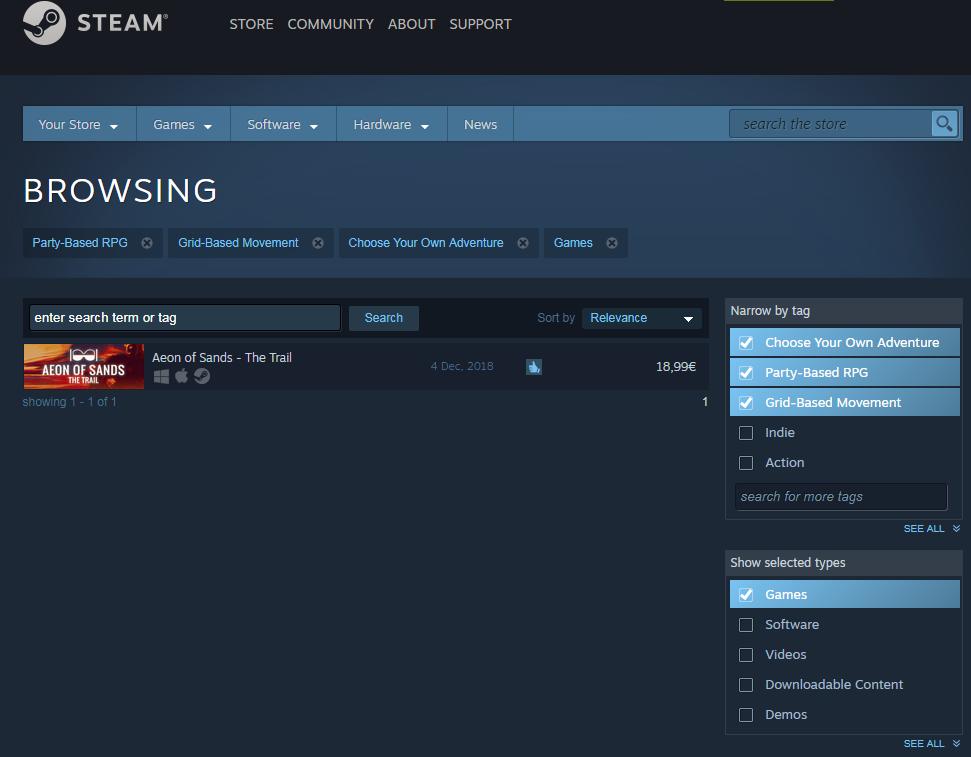Click the search for more tags field
The image size is (971, 757).
tap(841, 497)
